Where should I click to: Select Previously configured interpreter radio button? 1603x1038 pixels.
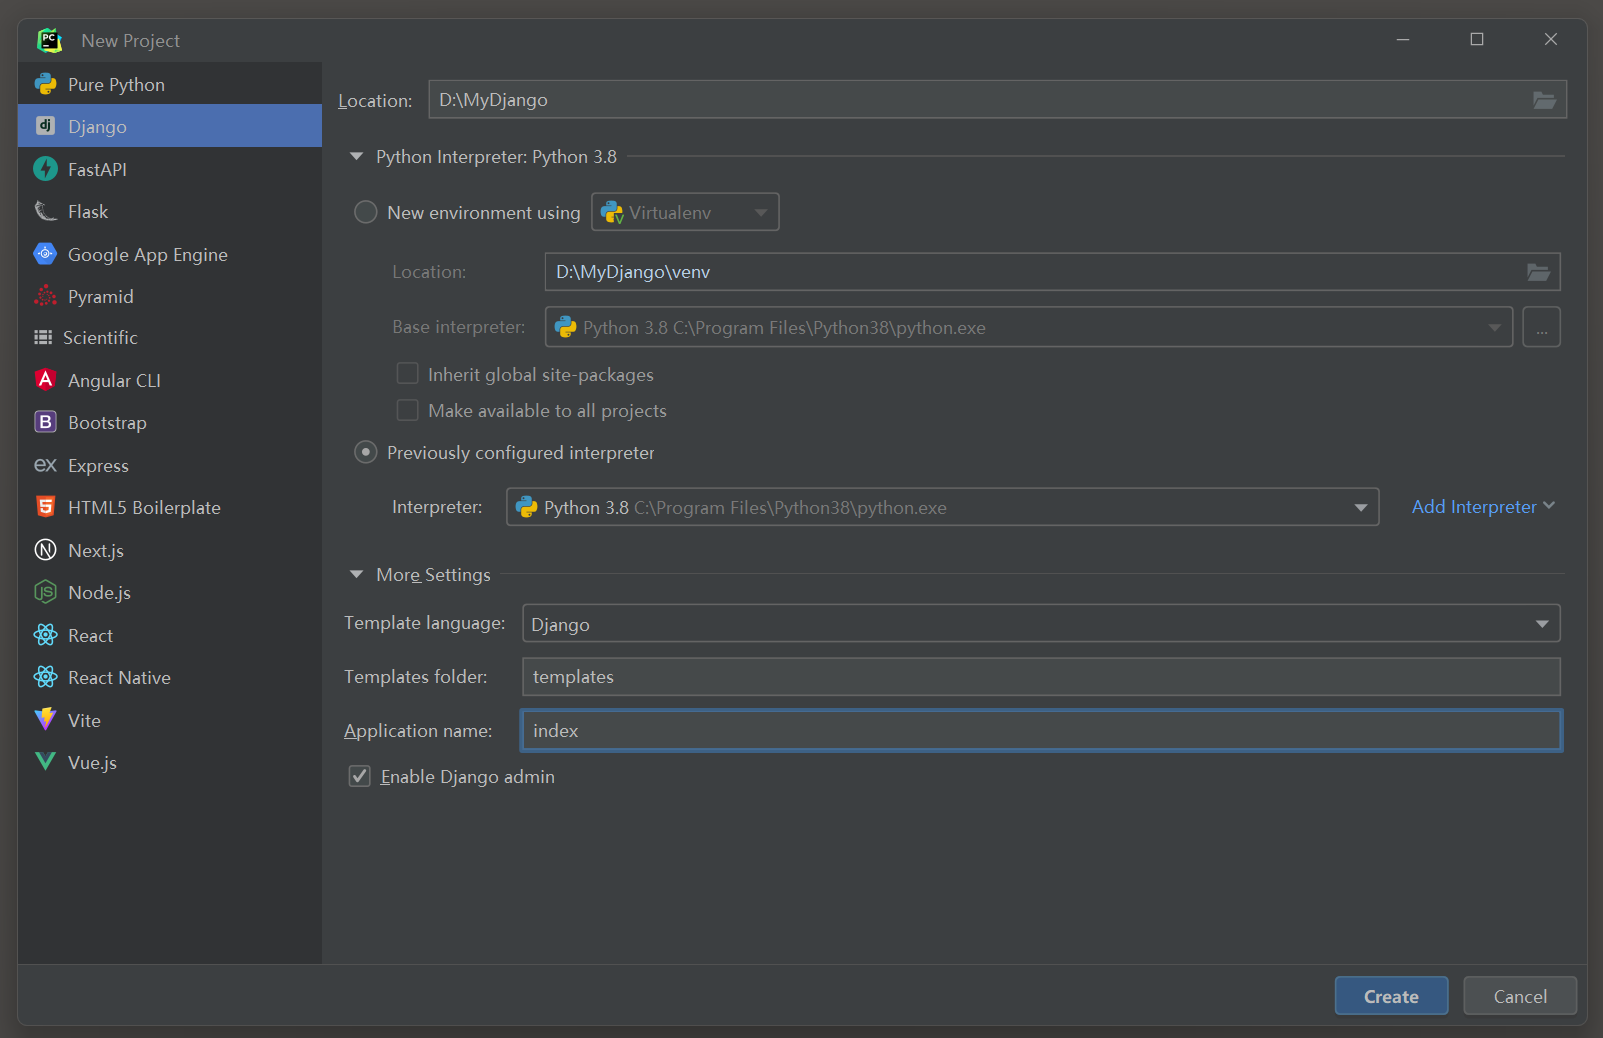pos(366,452)
